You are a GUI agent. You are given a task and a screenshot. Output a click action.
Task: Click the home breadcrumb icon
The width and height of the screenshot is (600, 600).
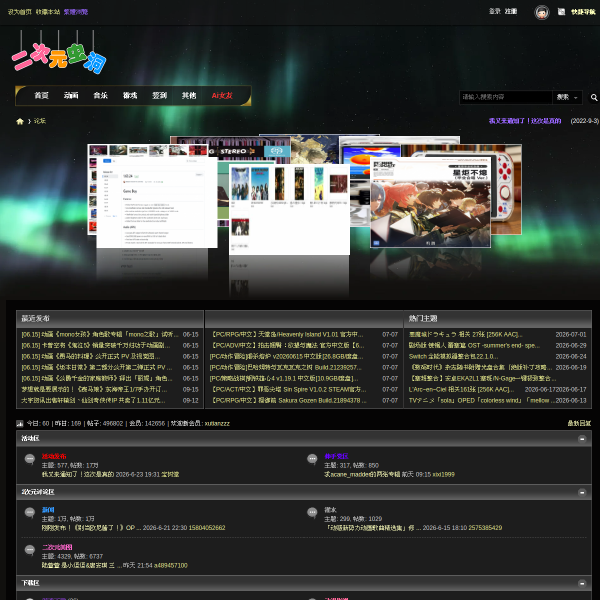point(20,121)
